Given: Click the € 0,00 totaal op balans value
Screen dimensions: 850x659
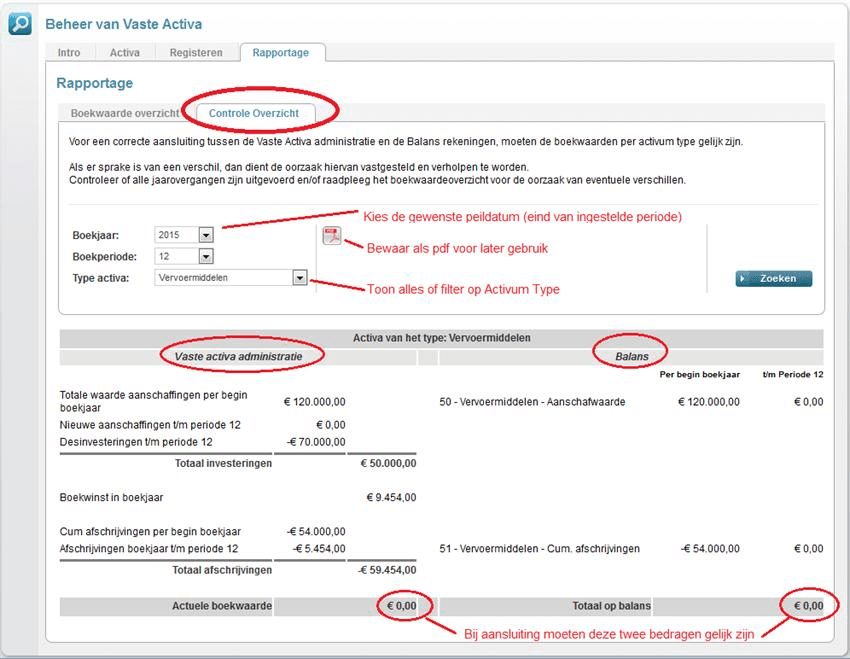Looking at the screenshot, I should click(x=809, y=606).
